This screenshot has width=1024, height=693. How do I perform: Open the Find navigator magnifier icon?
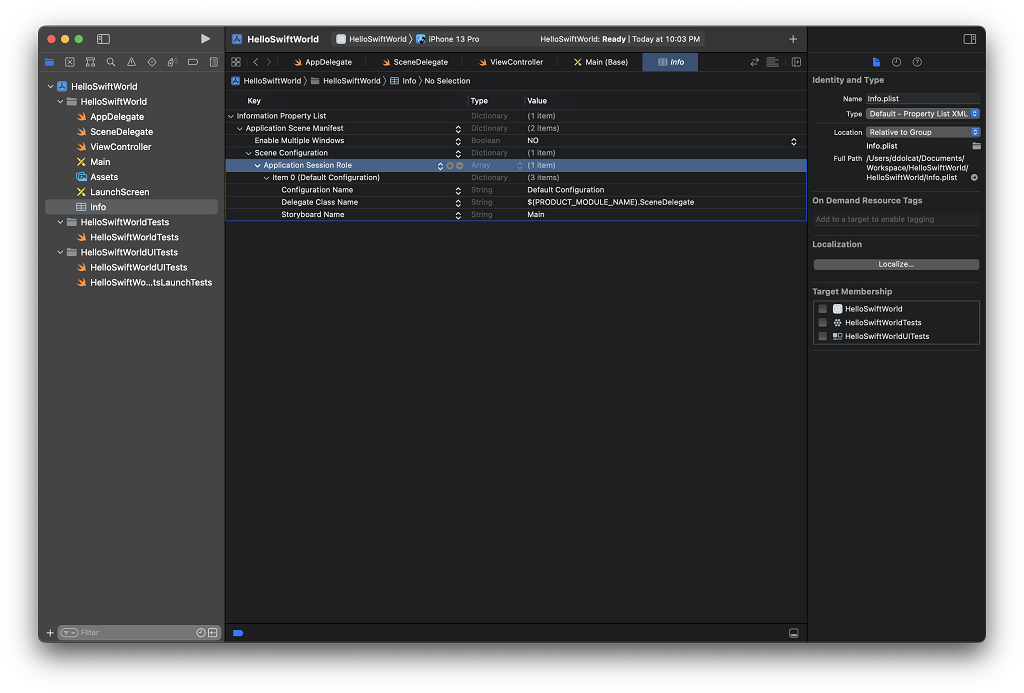point(111,62)
